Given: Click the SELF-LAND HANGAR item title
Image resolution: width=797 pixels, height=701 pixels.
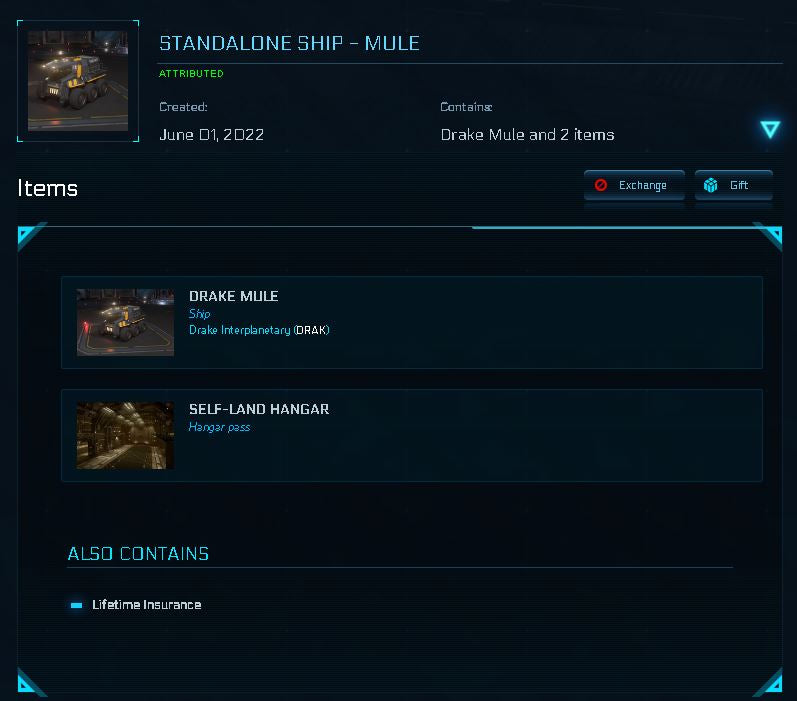Looking at the screenshot, I should click(259, 409).
